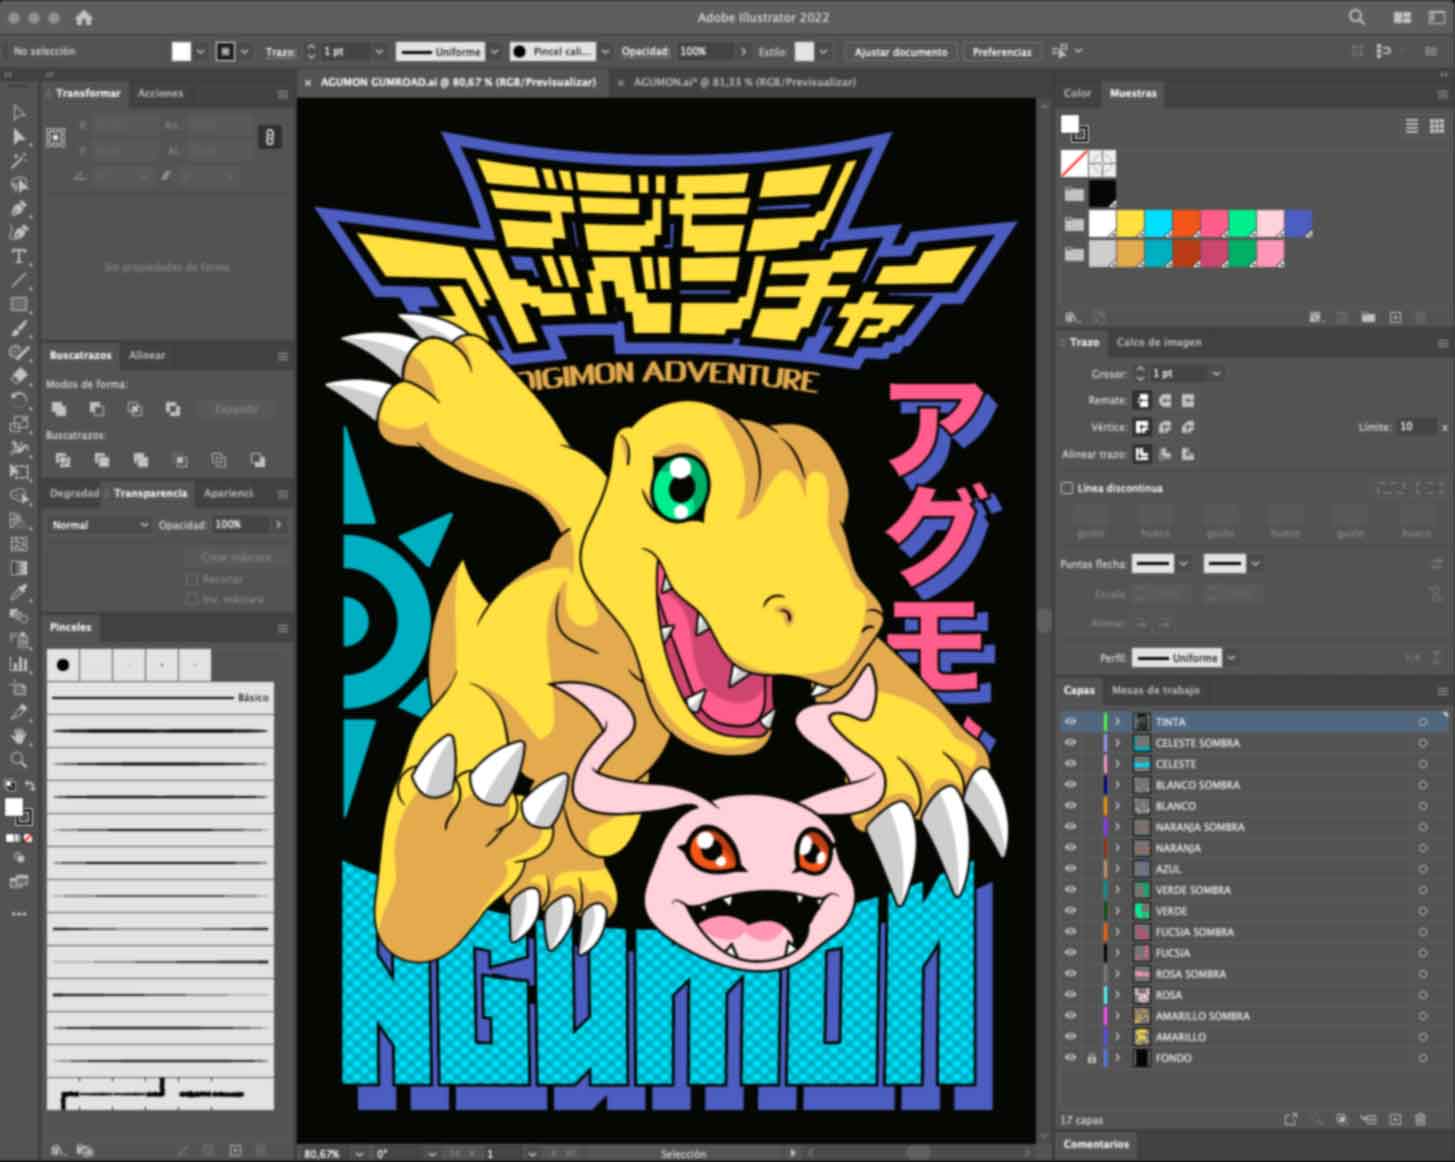Screen dimensions: 1455x1162
Task: Create a new layer in Capas panel
Action: pos(1394,1120)
